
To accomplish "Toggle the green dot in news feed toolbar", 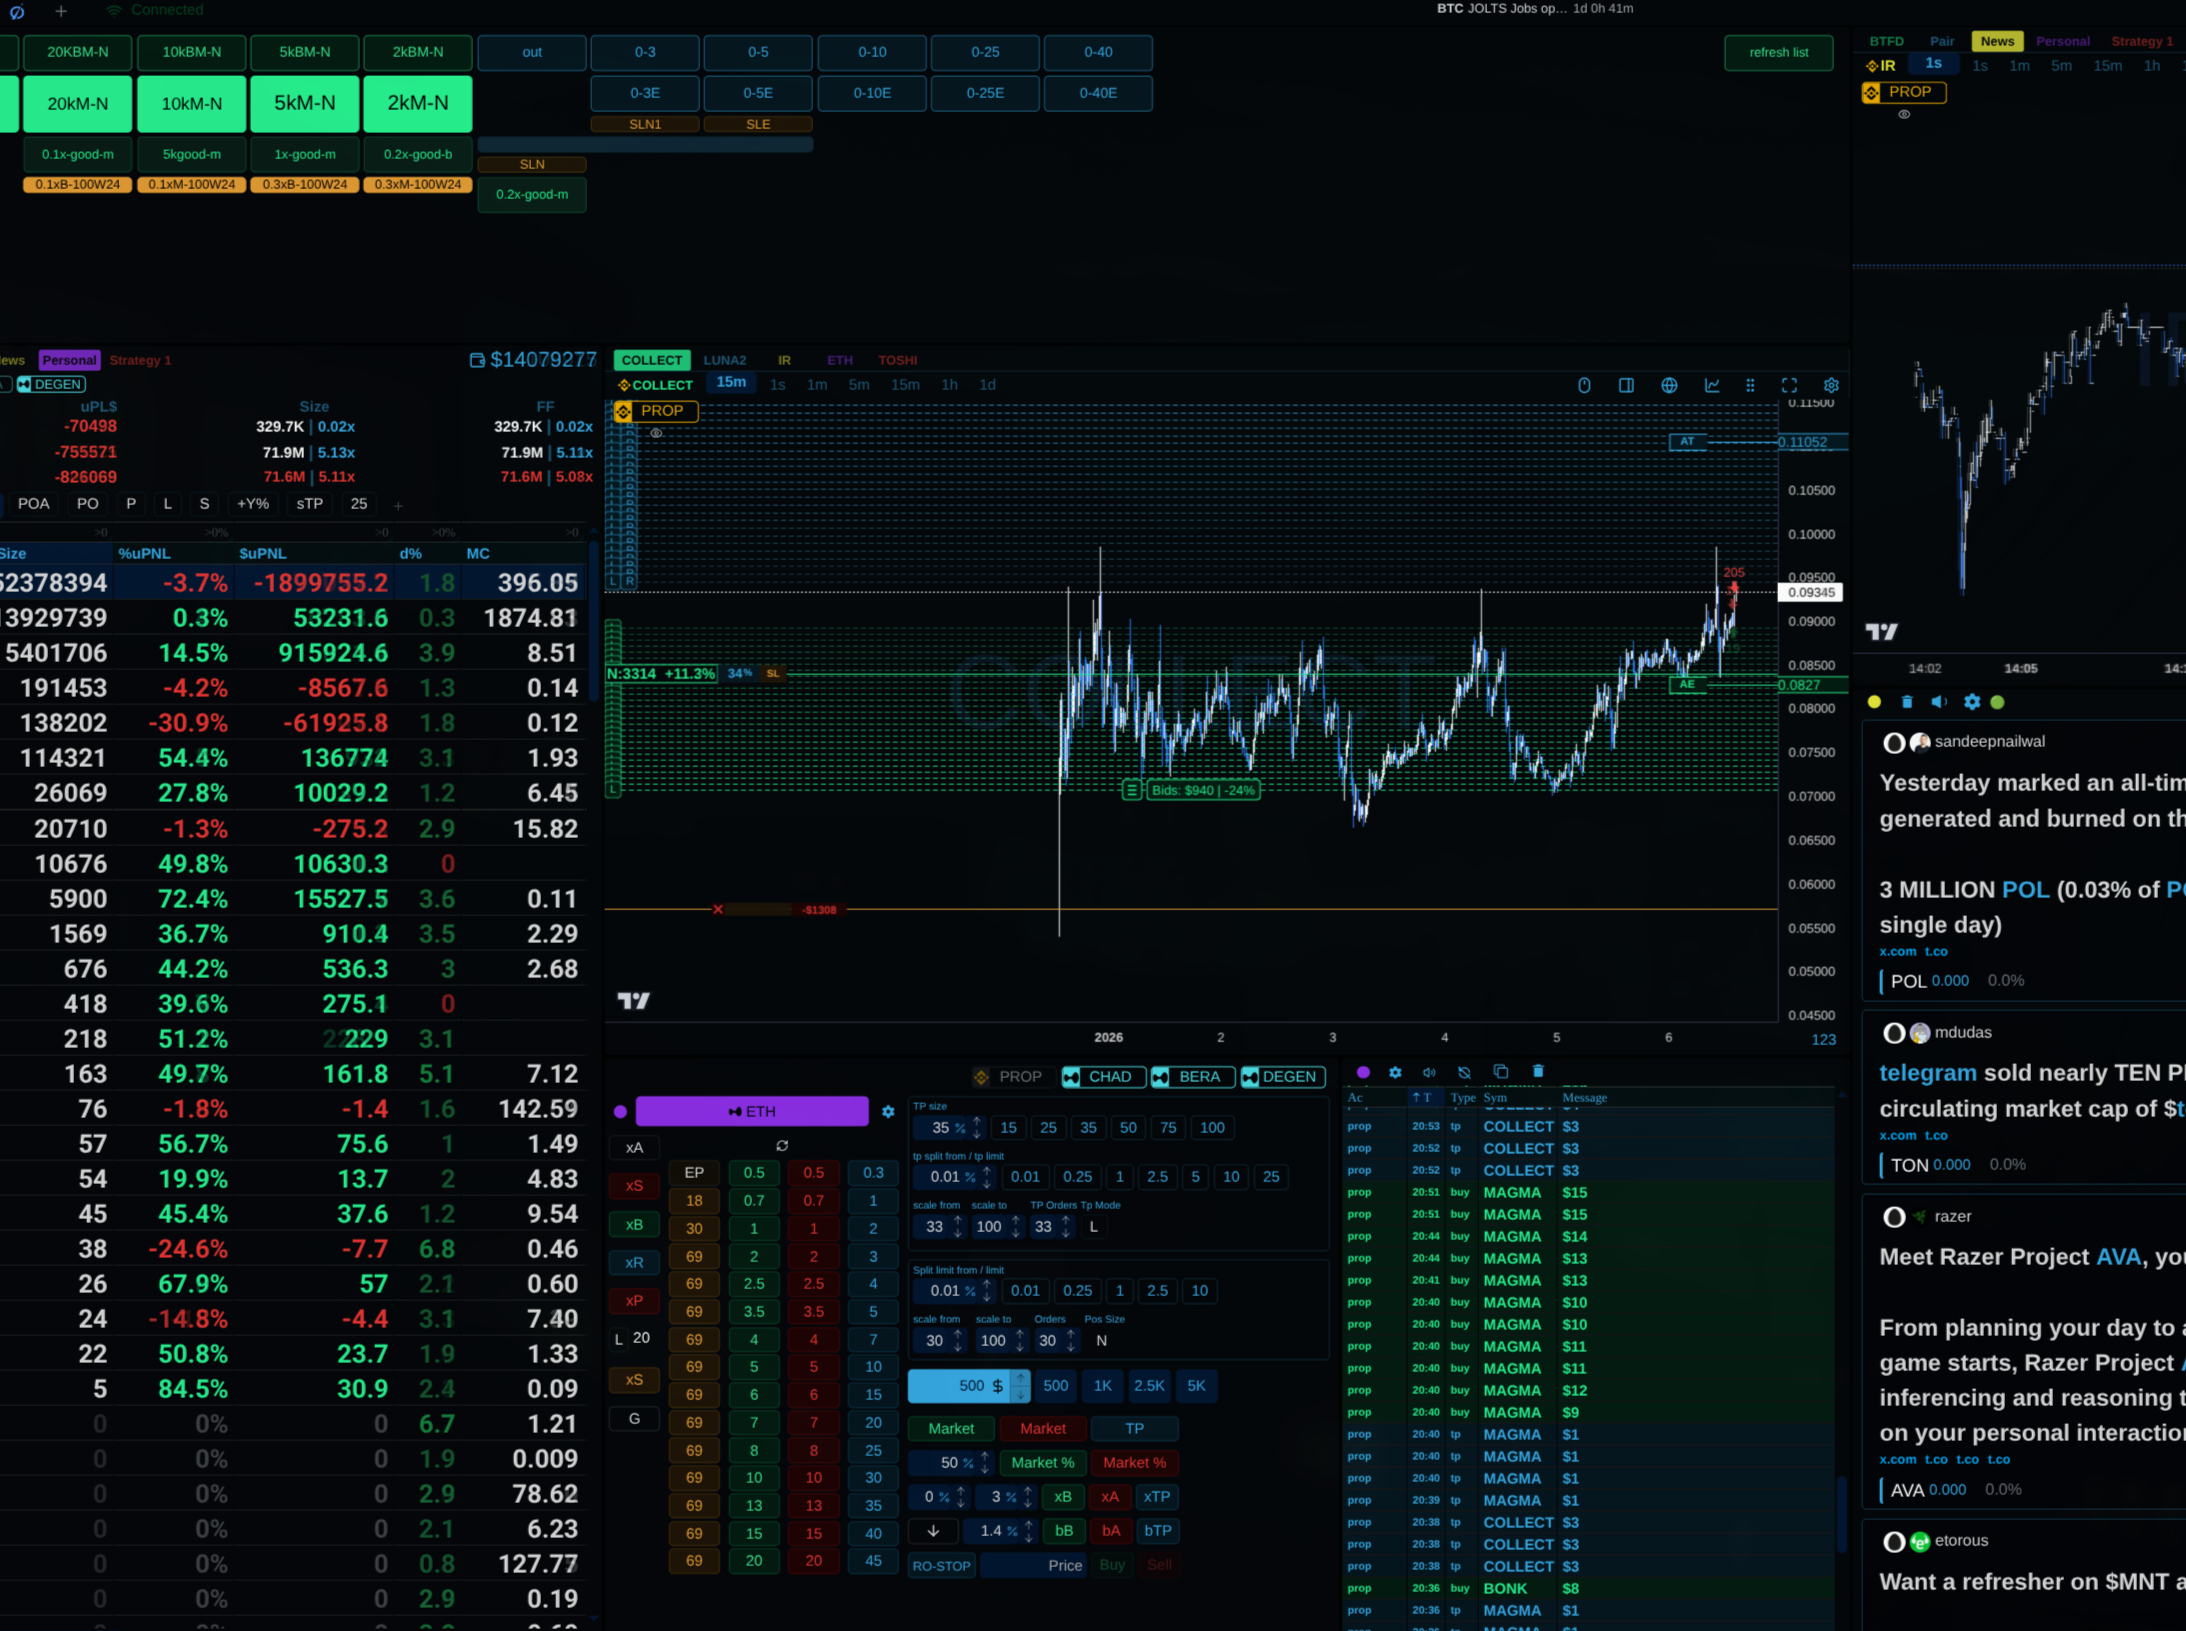I will tap(1998, 702).
